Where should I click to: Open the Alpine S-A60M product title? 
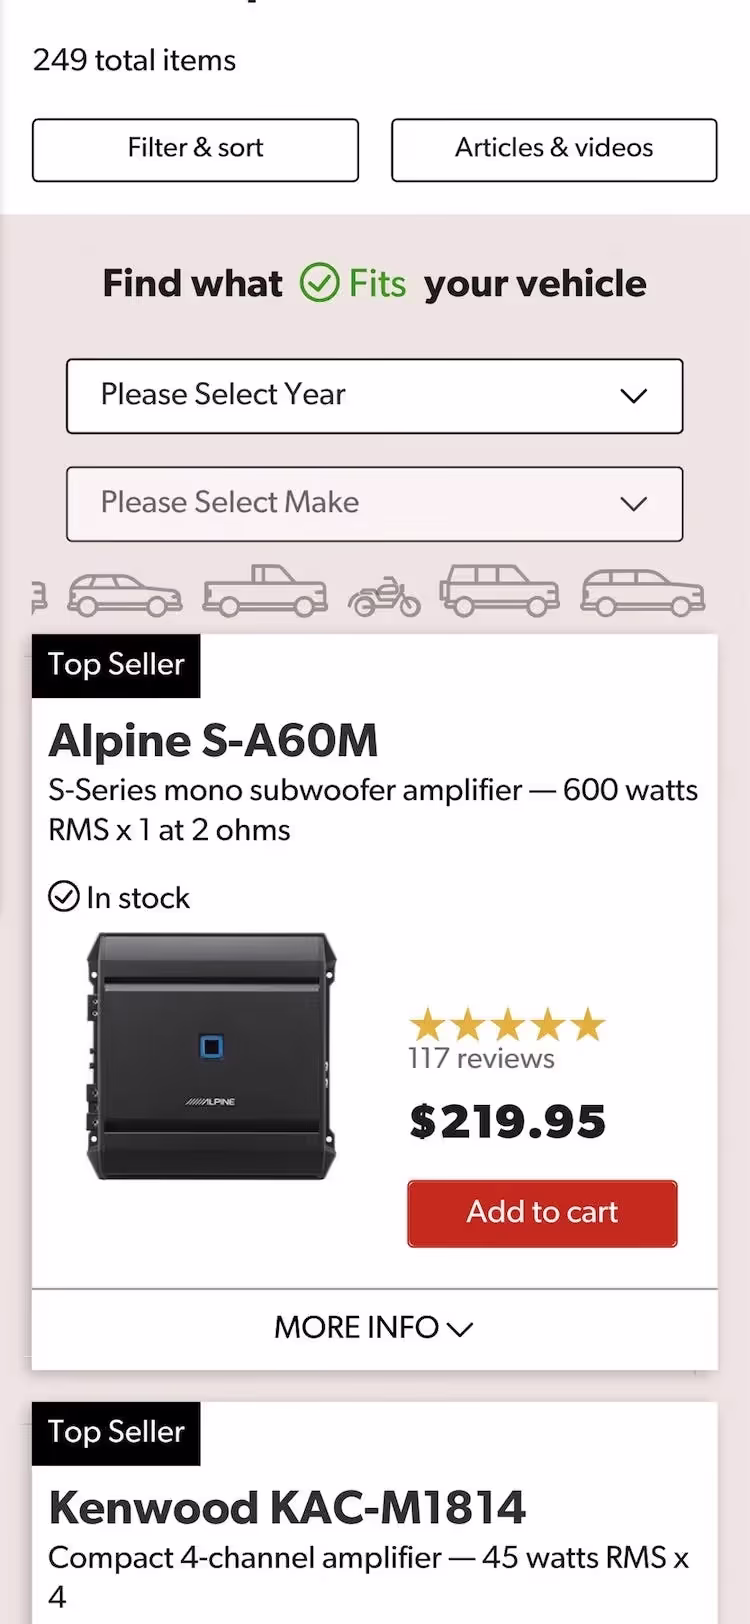tap(213, 741)
